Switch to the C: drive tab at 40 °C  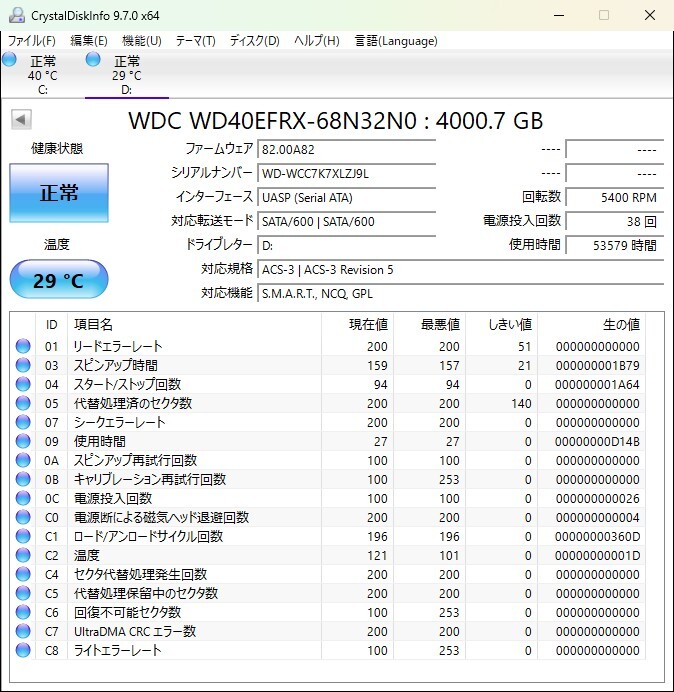[x=42, y=74]
